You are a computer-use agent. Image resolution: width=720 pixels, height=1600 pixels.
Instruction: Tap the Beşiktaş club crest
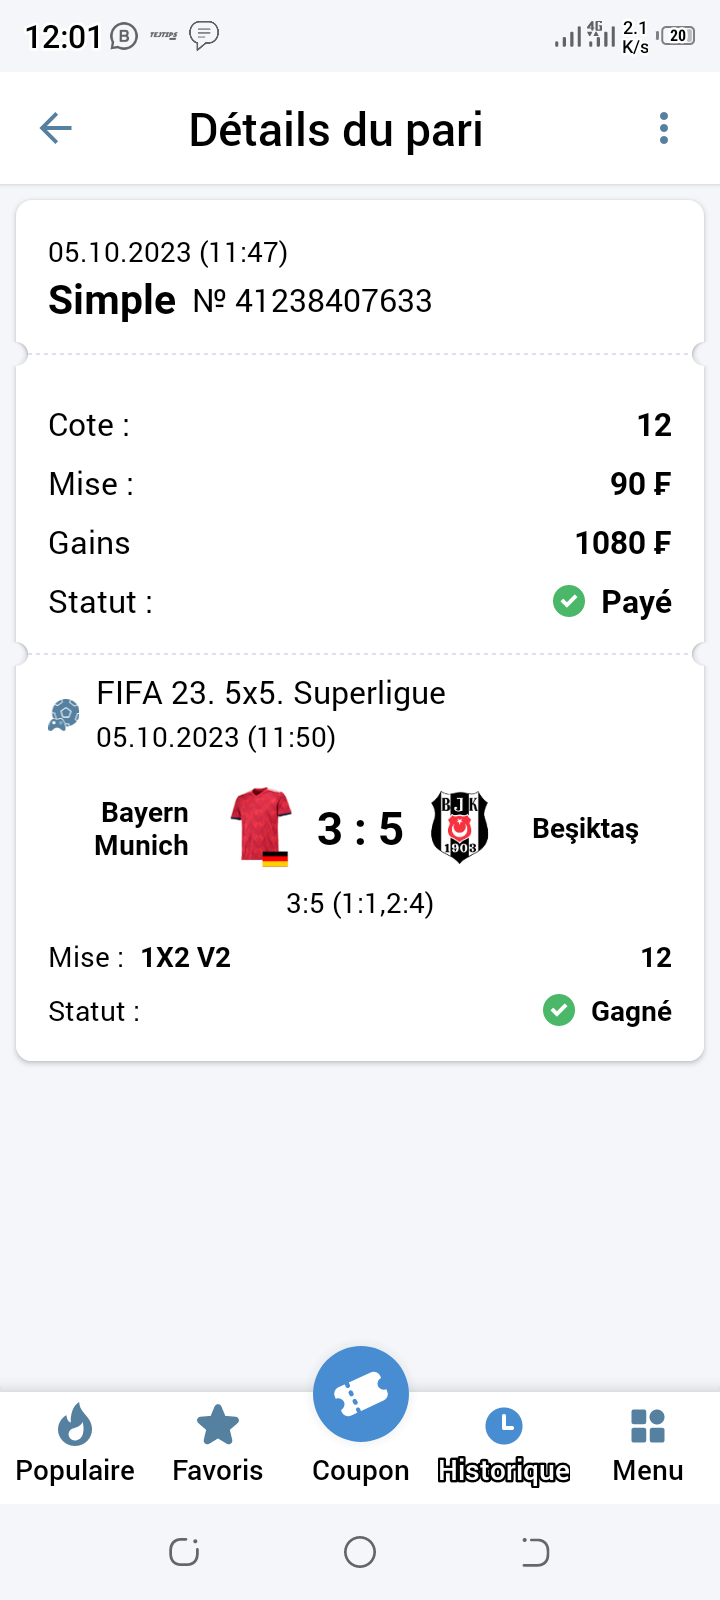[459, 827]
